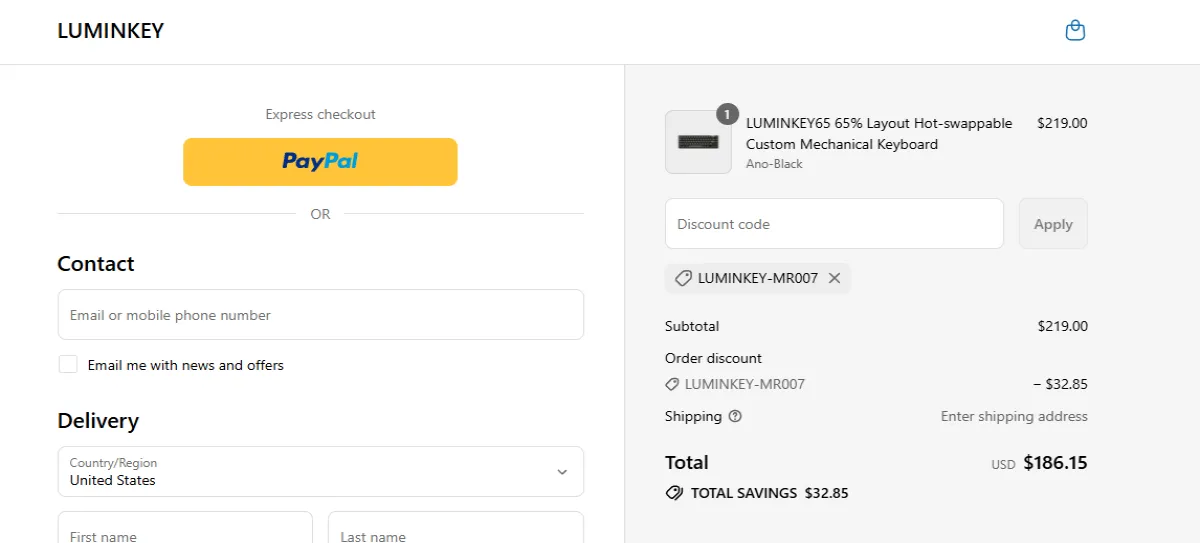Image resolution: width=1200 pixels, height=543 pixels.
Task: Click the tag icon in discount chip
Action: coord(683,279)
